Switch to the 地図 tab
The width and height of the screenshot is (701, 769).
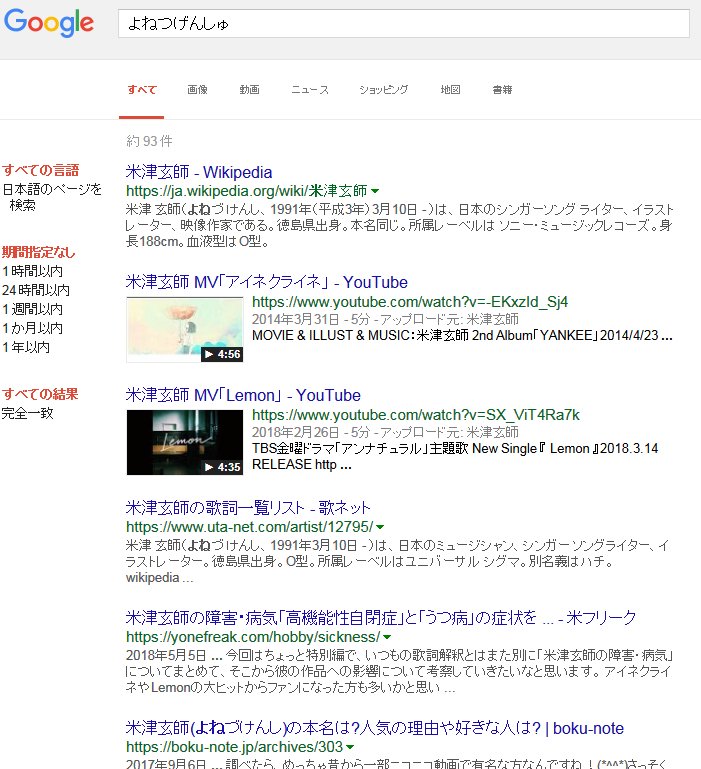coord(450,90)
